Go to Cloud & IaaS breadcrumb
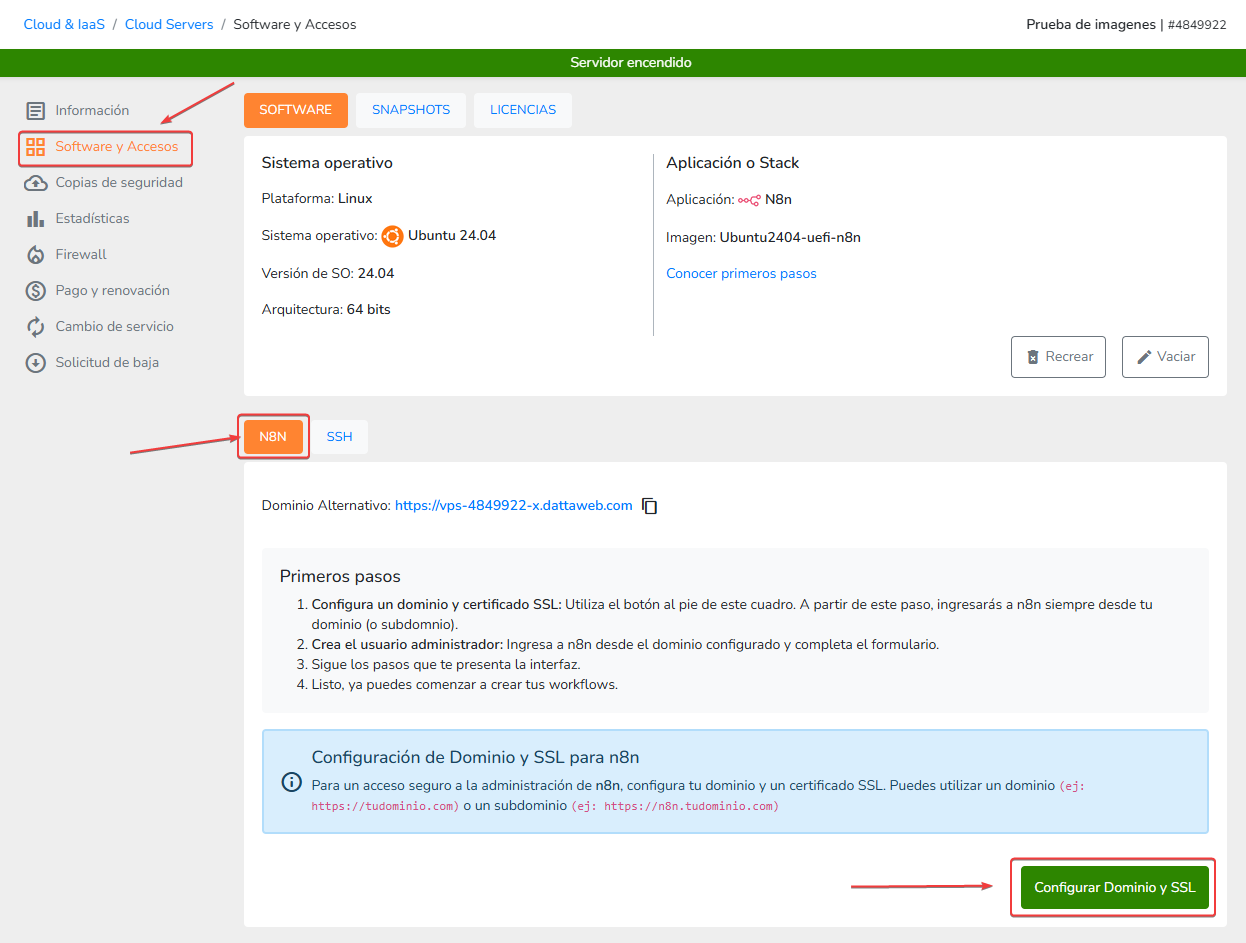Image resolution: width=1246 pixels, height=943 pixels. point(64,24)
